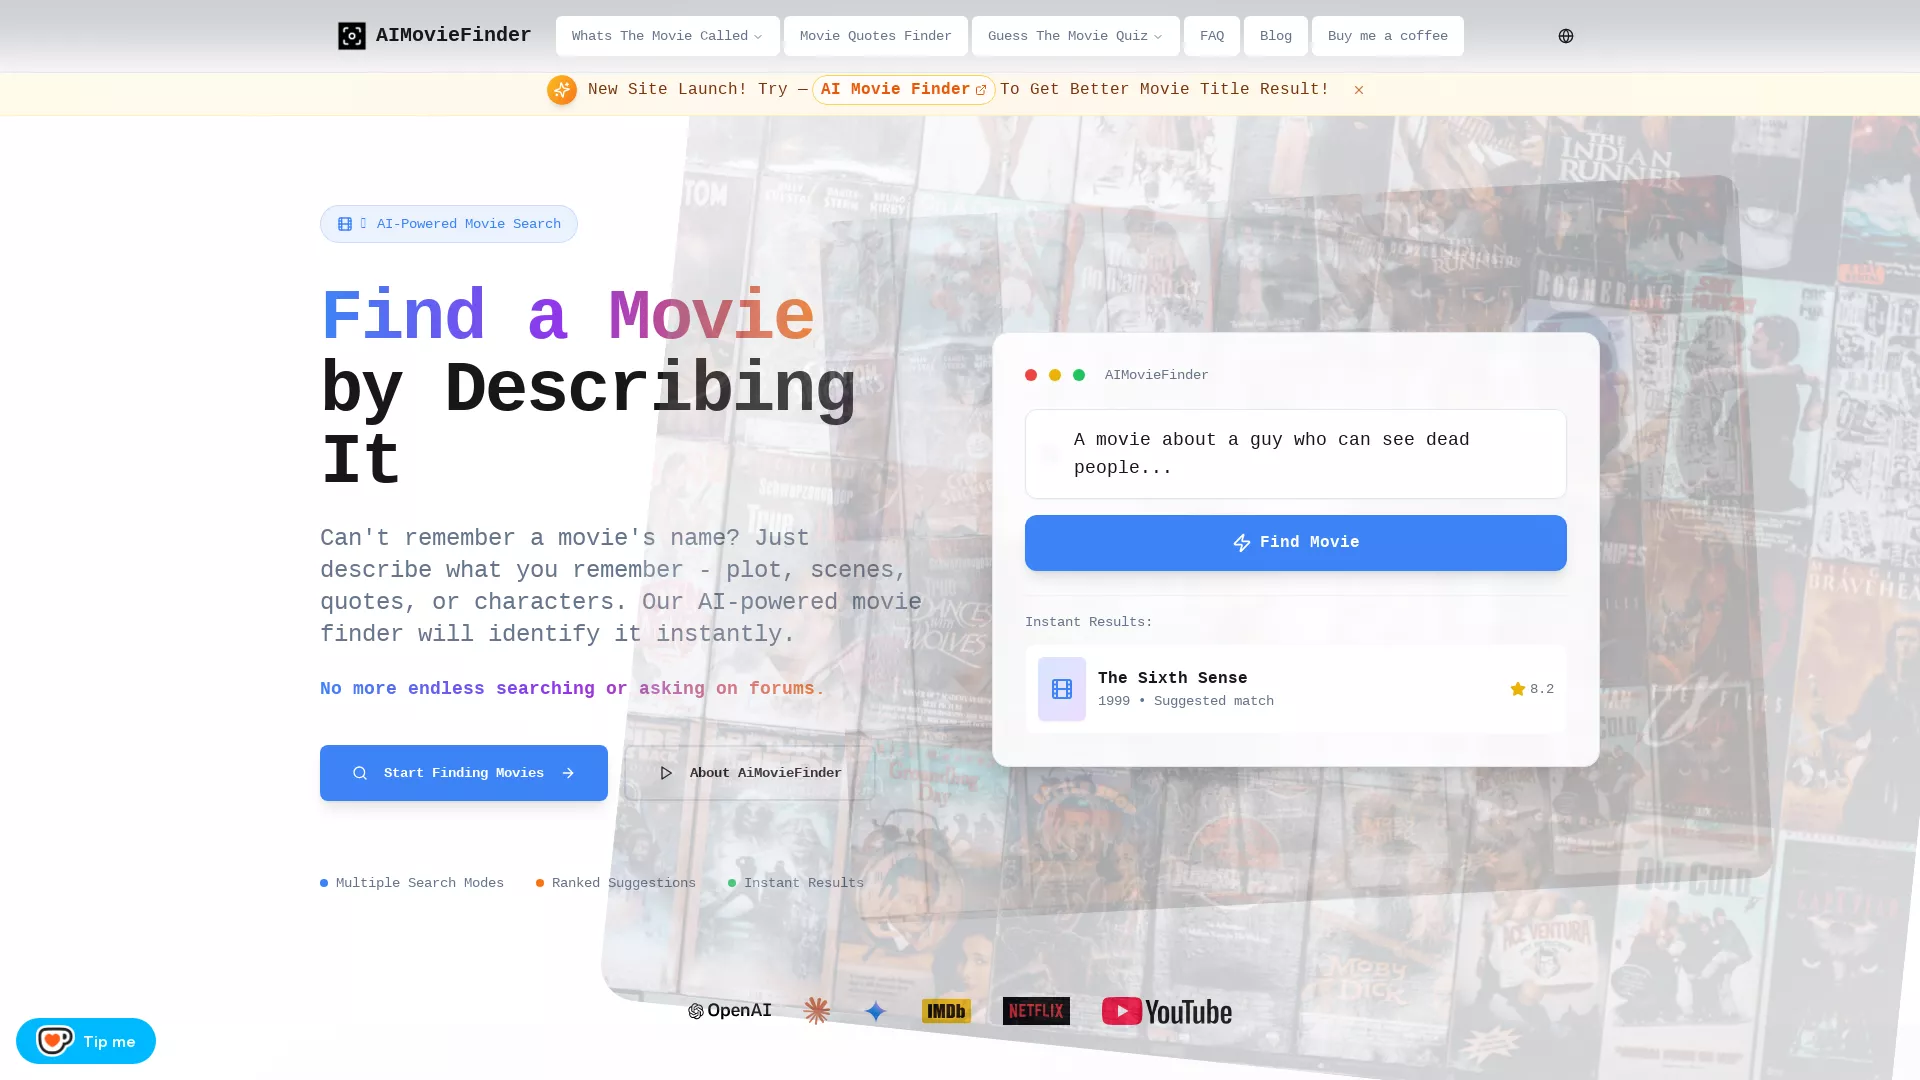Select The Sixth Sense result card
Screen dimensions: 1920x1080
[1296, 689]
